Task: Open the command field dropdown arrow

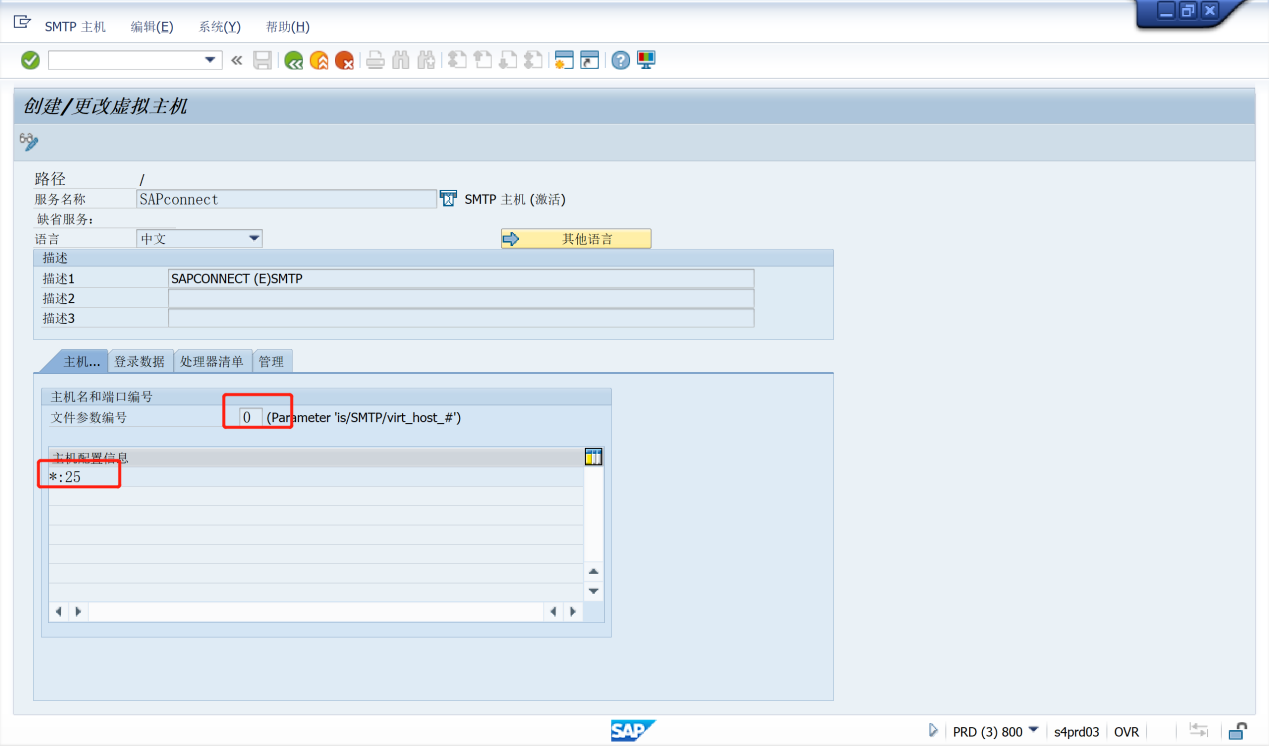Action: point(211,60)
